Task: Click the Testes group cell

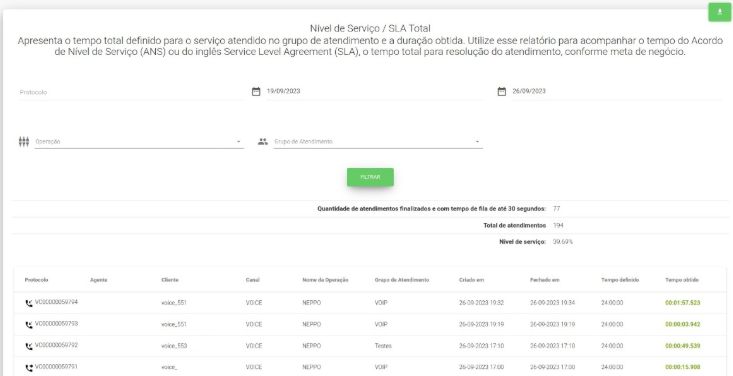Action: tap(383, 347)
